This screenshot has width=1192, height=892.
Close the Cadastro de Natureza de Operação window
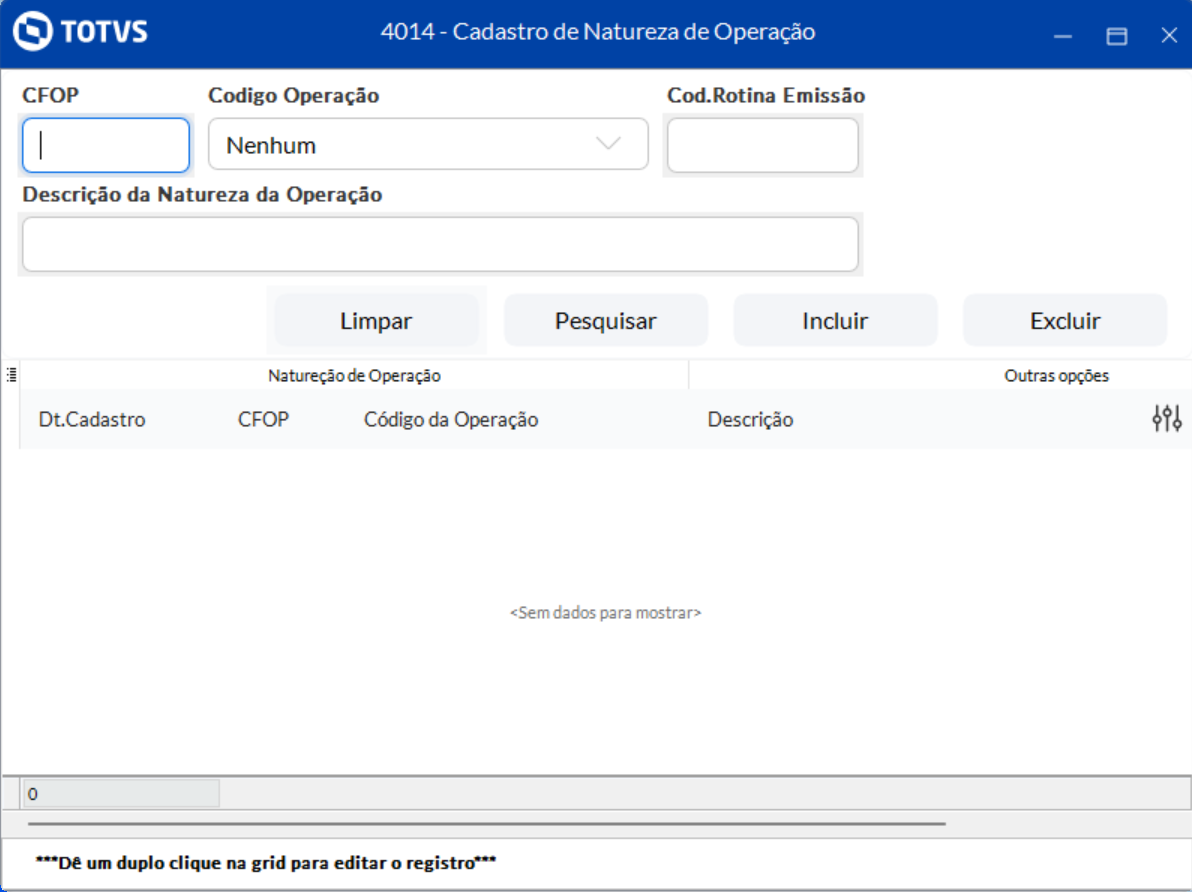click(x=1169, y=36)
